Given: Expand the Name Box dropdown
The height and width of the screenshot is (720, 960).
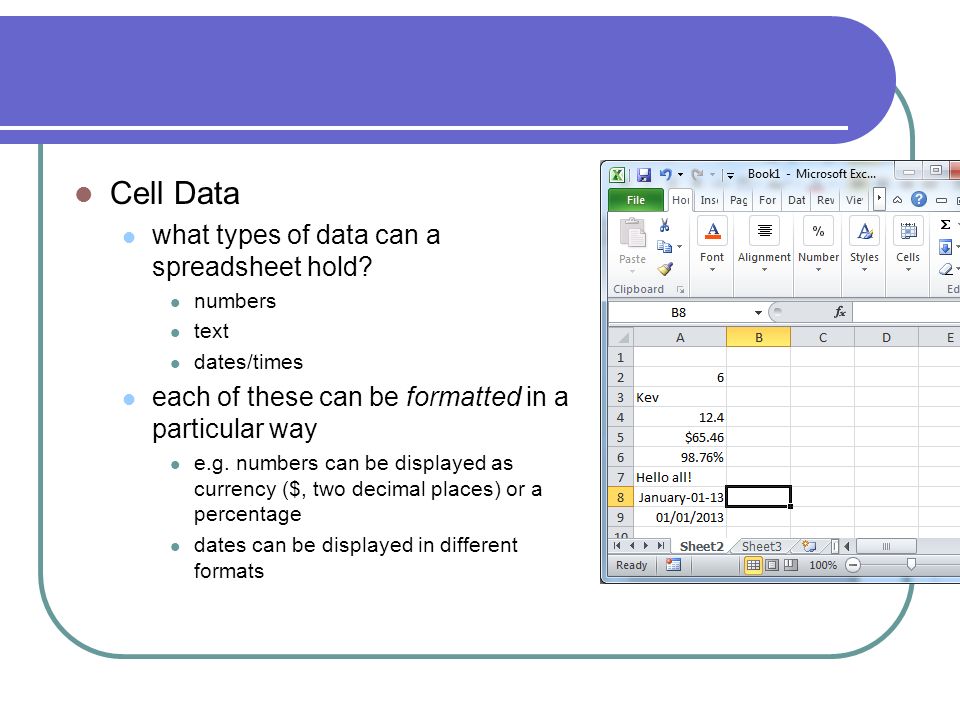Looking at the screenshot, I should point(758,312).
